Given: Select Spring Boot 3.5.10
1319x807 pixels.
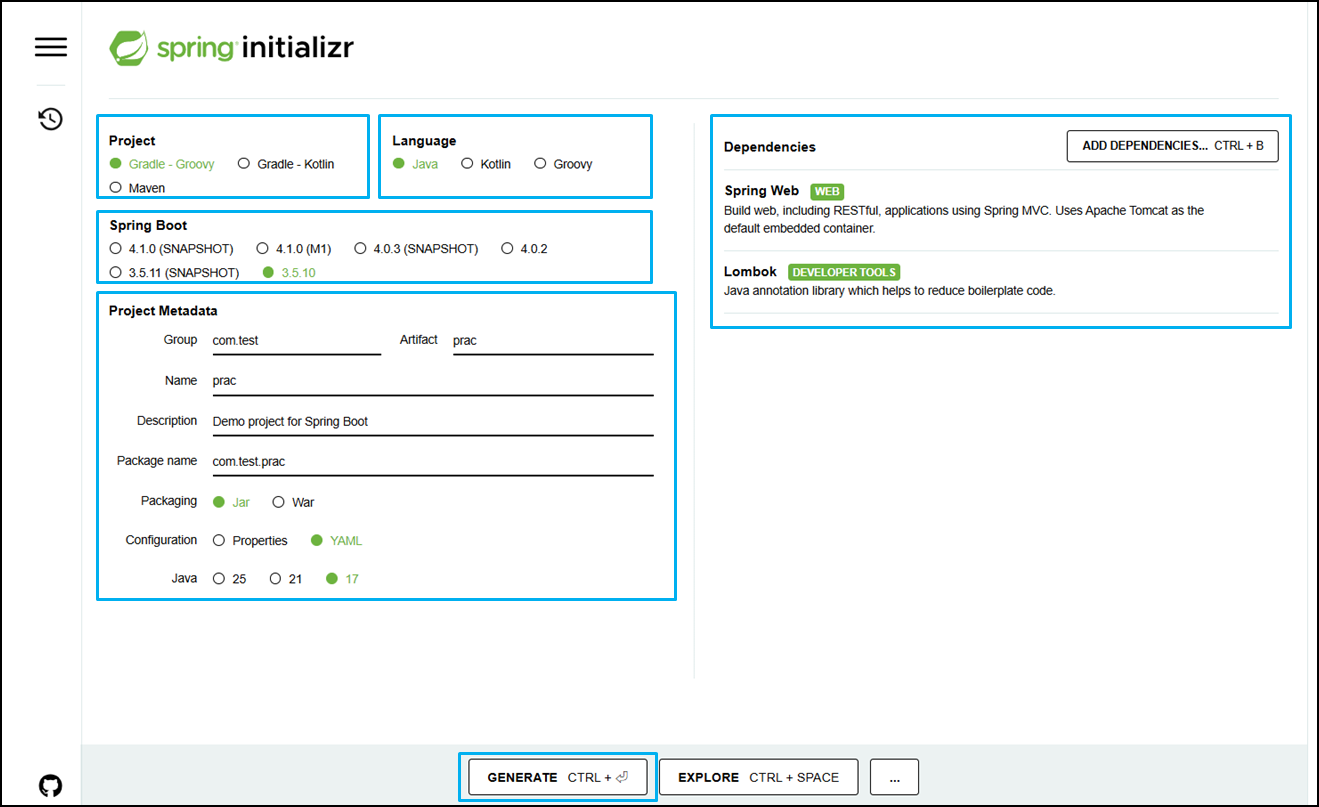Looking at the screenshot, I should (x=289, y=272).
